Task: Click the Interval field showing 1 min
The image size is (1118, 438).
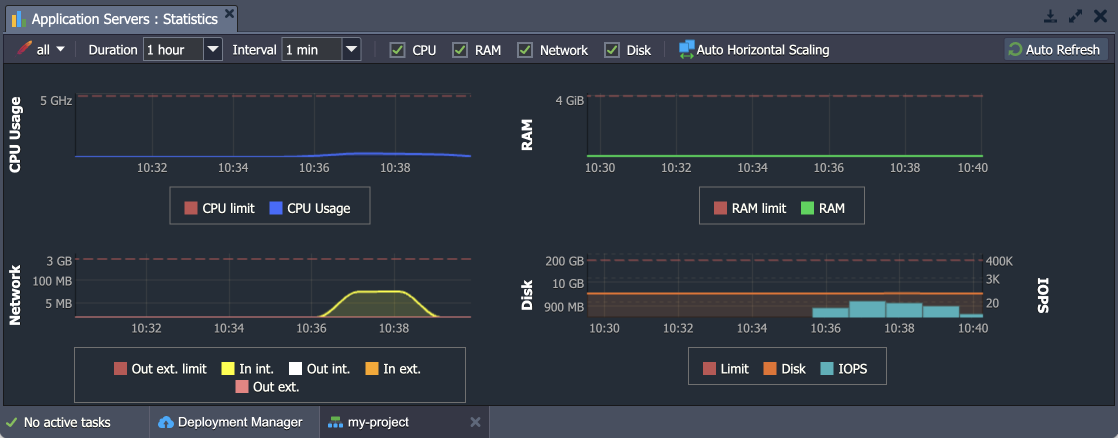Action: (312, 50)
